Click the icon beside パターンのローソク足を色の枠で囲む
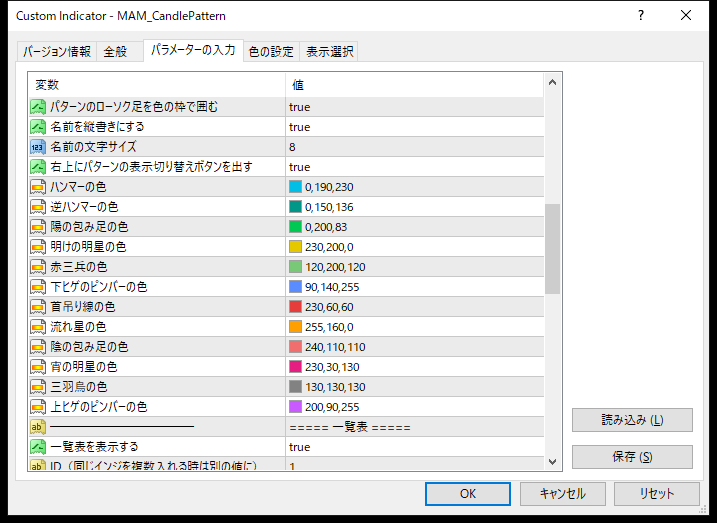Image resolution: width=717 pixels, height=523 pixels. [x=38, y=107]
